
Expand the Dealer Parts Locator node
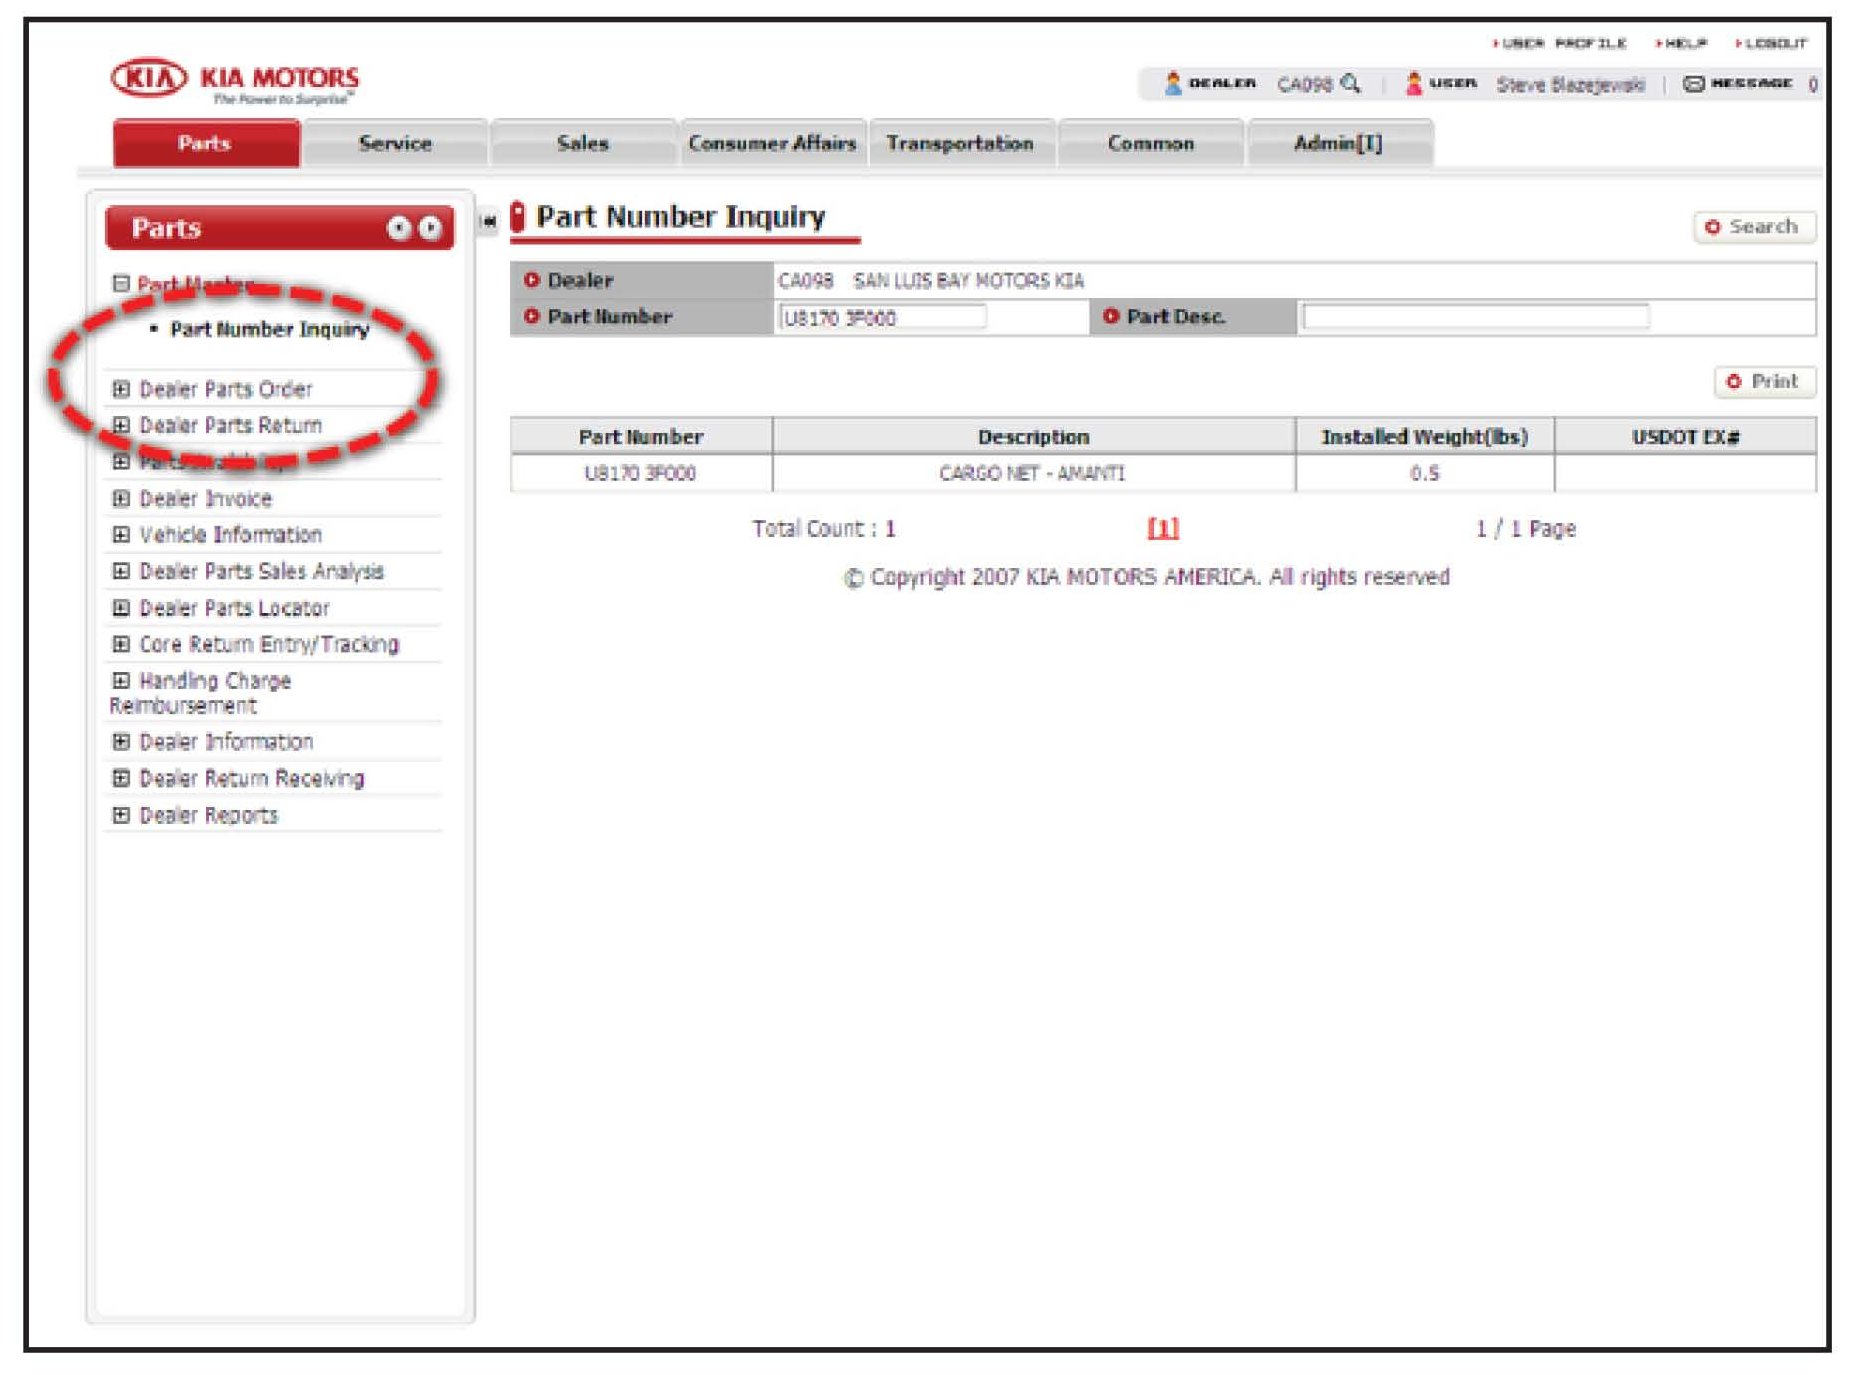(121, 608)
